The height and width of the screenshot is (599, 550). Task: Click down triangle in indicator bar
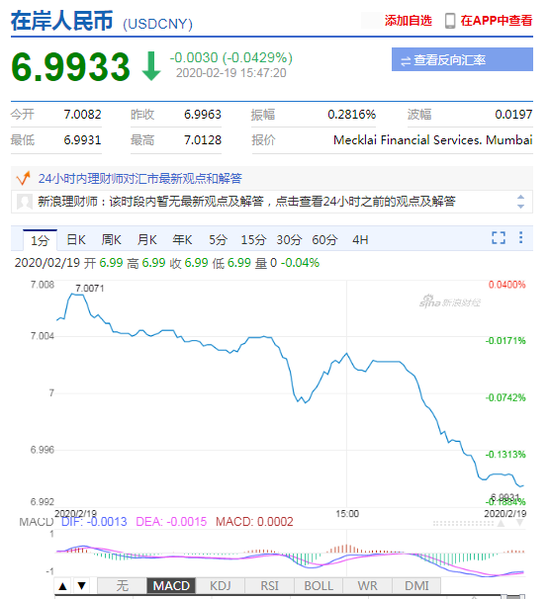coord(81,586)
